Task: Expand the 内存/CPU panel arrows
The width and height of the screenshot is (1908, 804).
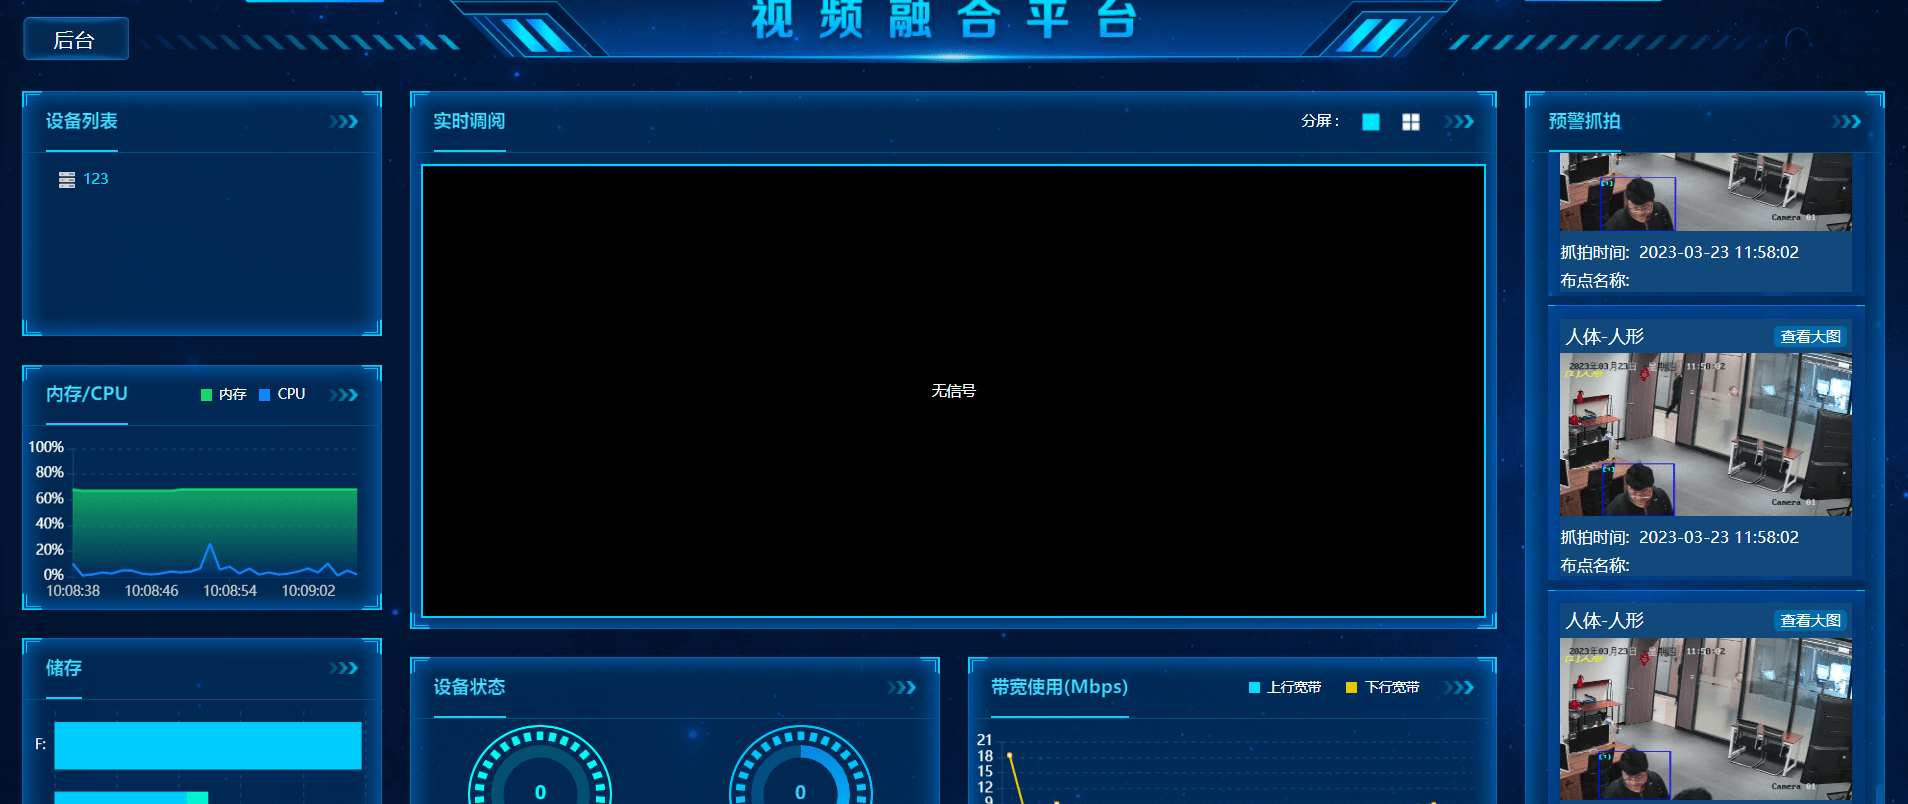Action: click(x=344, y=395)
